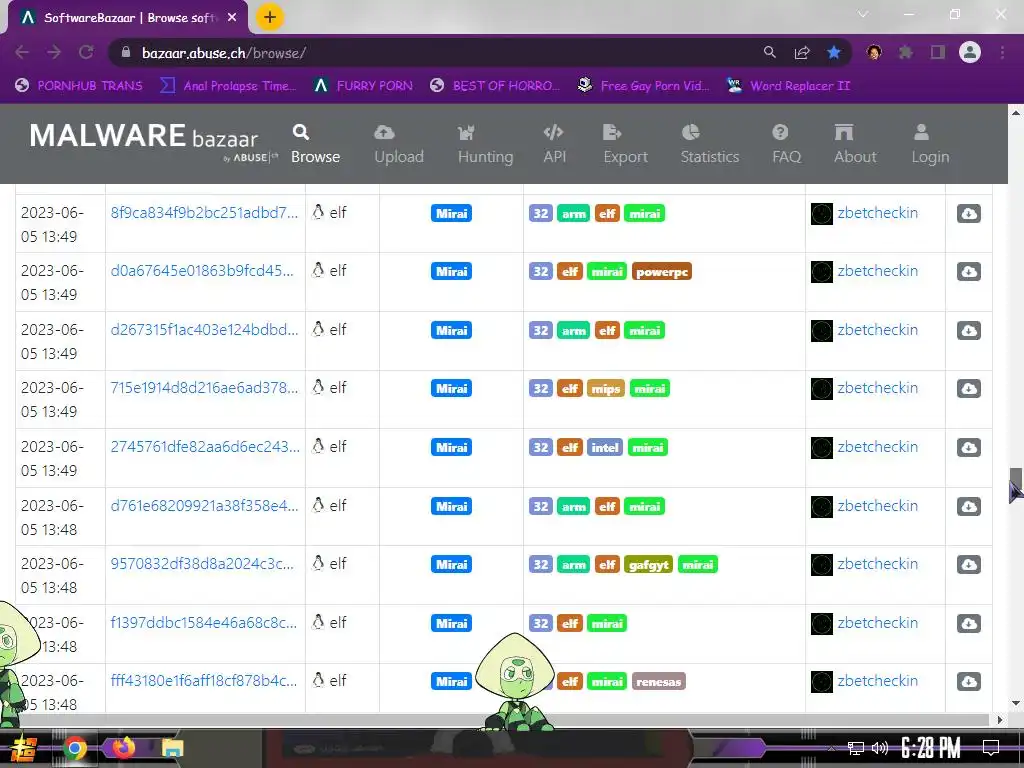Image resolution: width=1024 pixels, height=768 pixels.
Task: Close the SoftwareBazaar tab
Action: [232, 18]
